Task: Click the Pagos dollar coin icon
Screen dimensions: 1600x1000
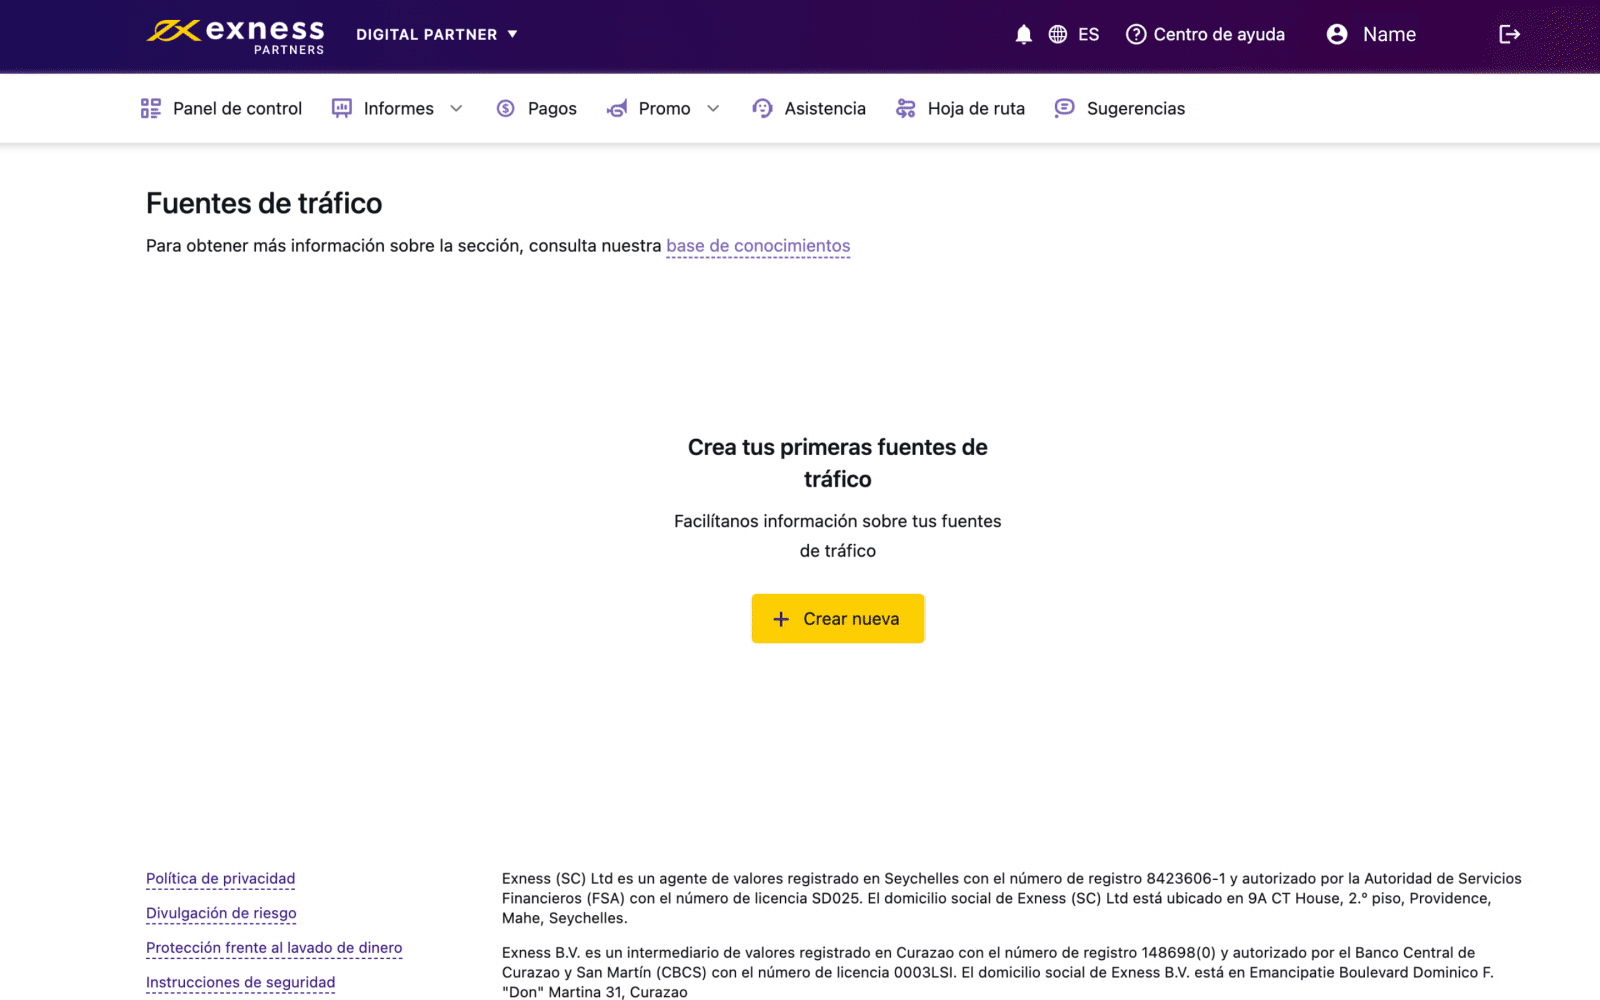Action: 506,108
